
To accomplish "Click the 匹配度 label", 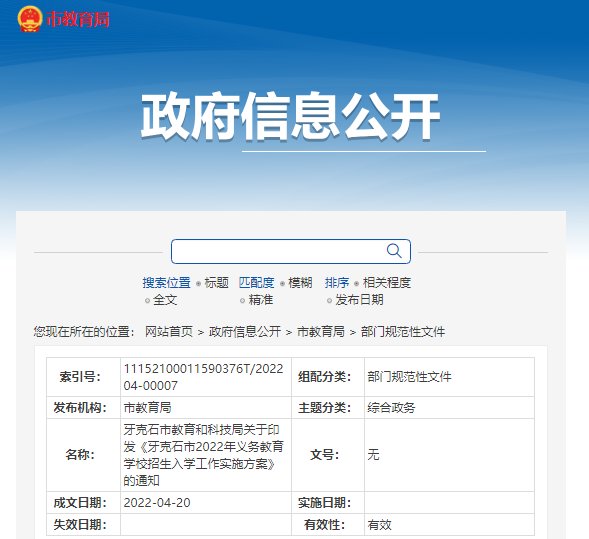I will [257, 283].
